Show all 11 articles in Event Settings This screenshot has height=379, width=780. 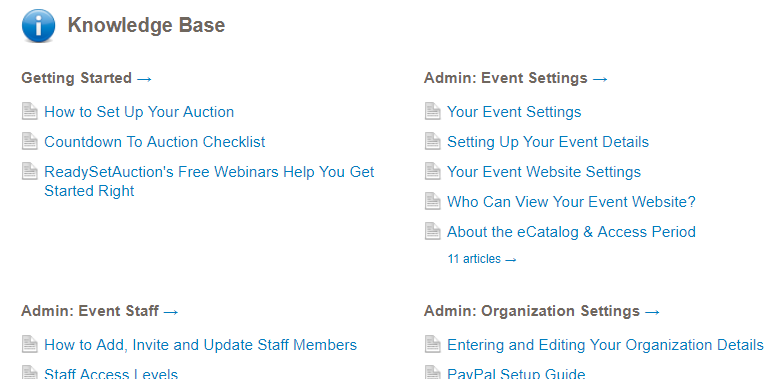482,259
